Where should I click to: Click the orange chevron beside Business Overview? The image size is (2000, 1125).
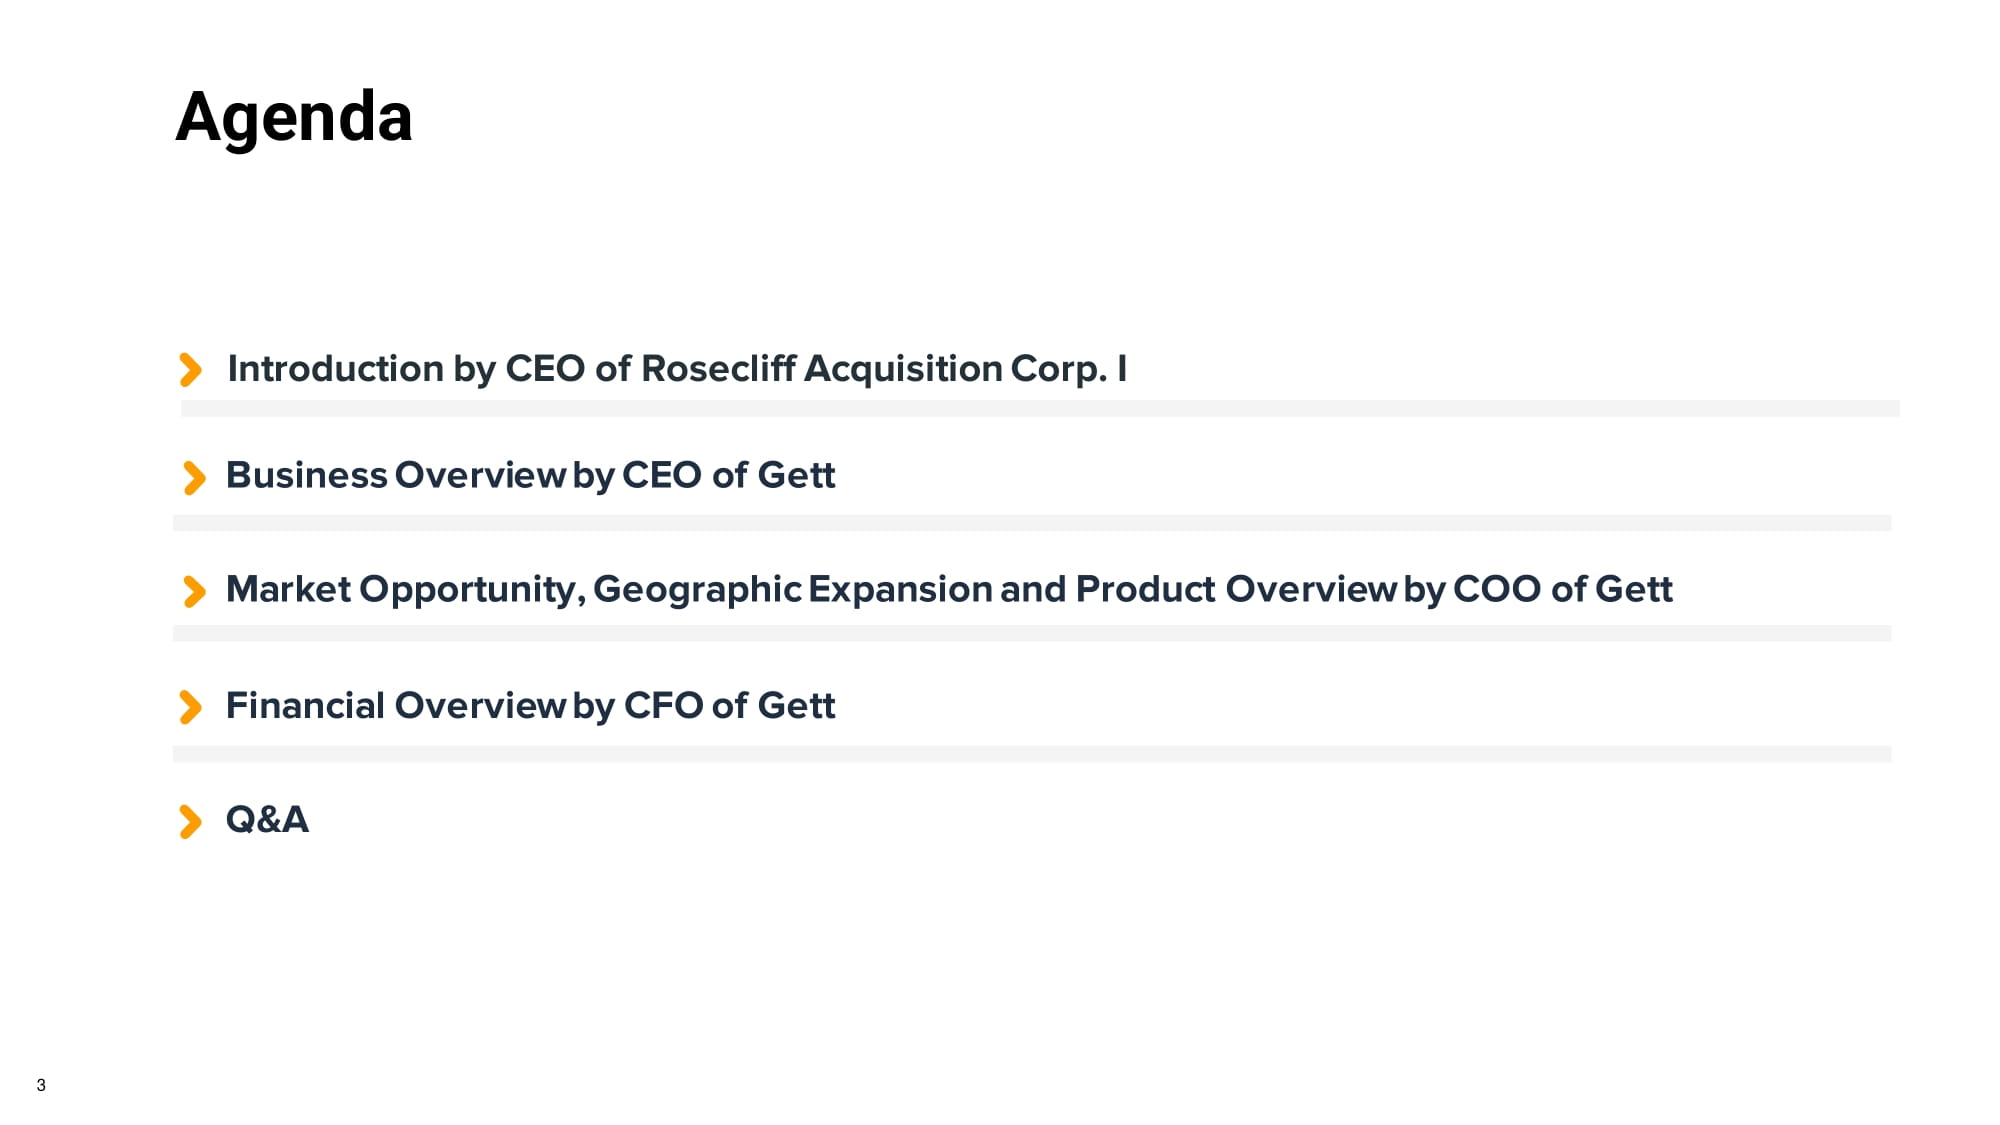(x=194, y=477)
